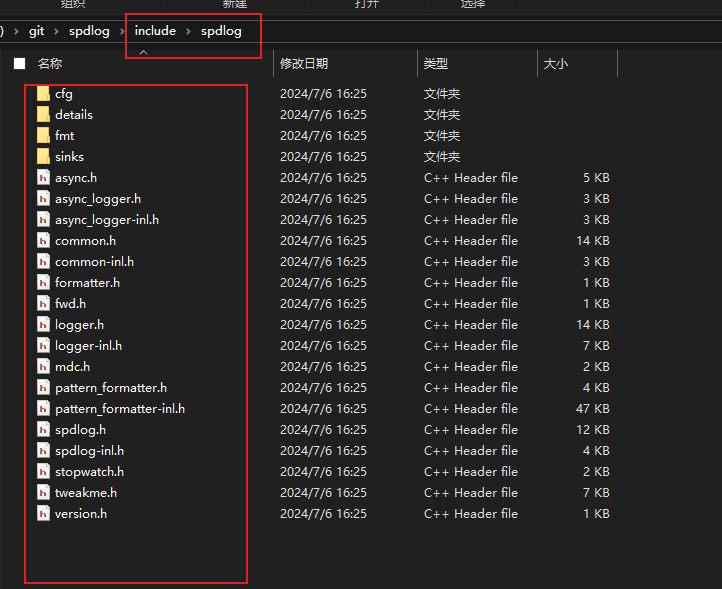Image resolution: width=722 pixels, height=589 pixels.
Task: Click the 文件夹 type of fmt row
Action: [442, 135]
